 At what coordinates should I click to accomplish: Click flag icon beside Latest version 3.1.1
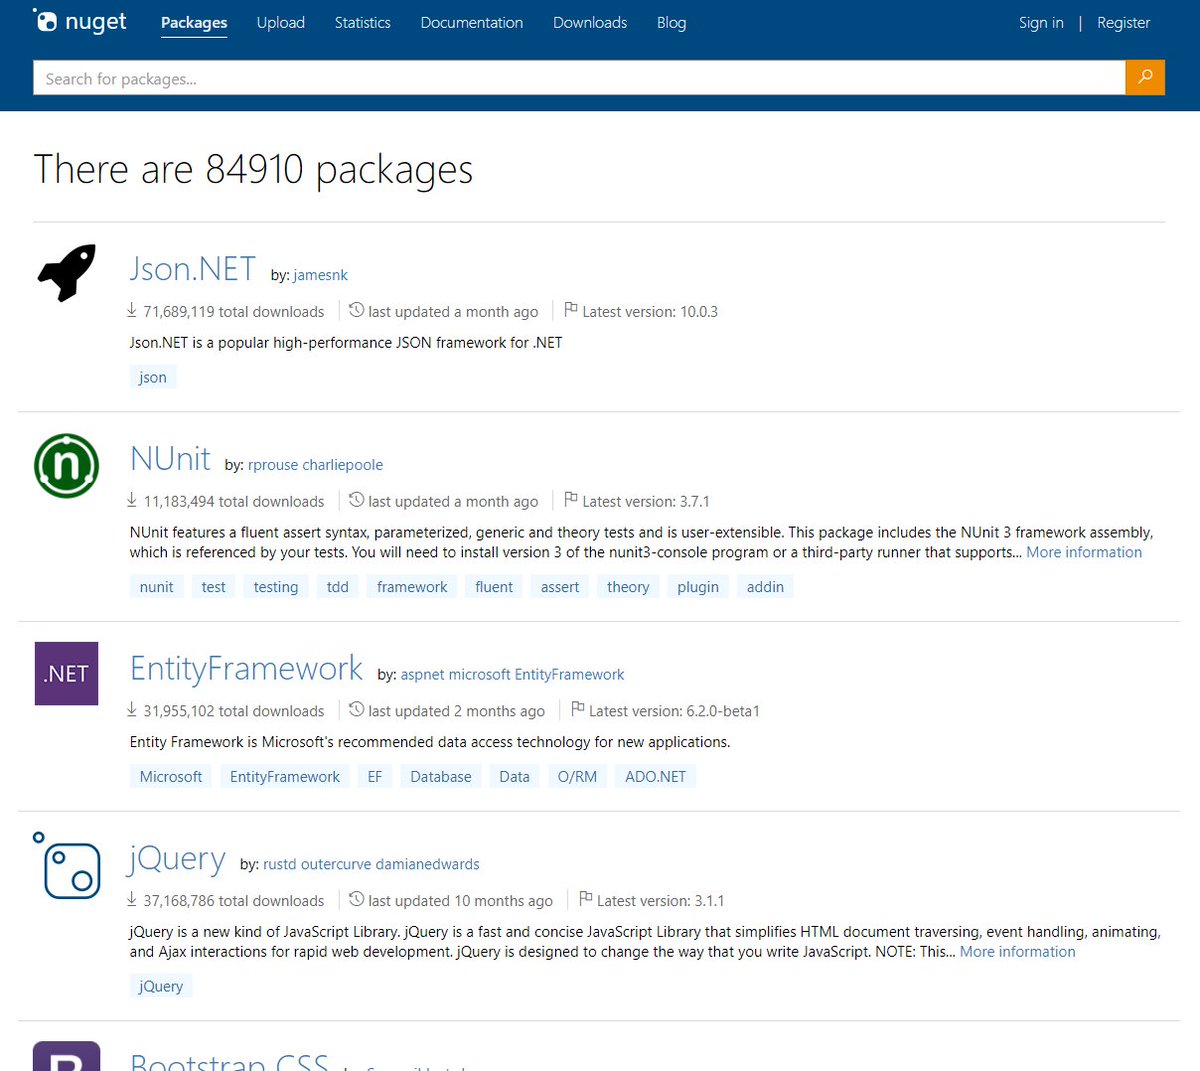pyautogui.click(x=586, y=899)
